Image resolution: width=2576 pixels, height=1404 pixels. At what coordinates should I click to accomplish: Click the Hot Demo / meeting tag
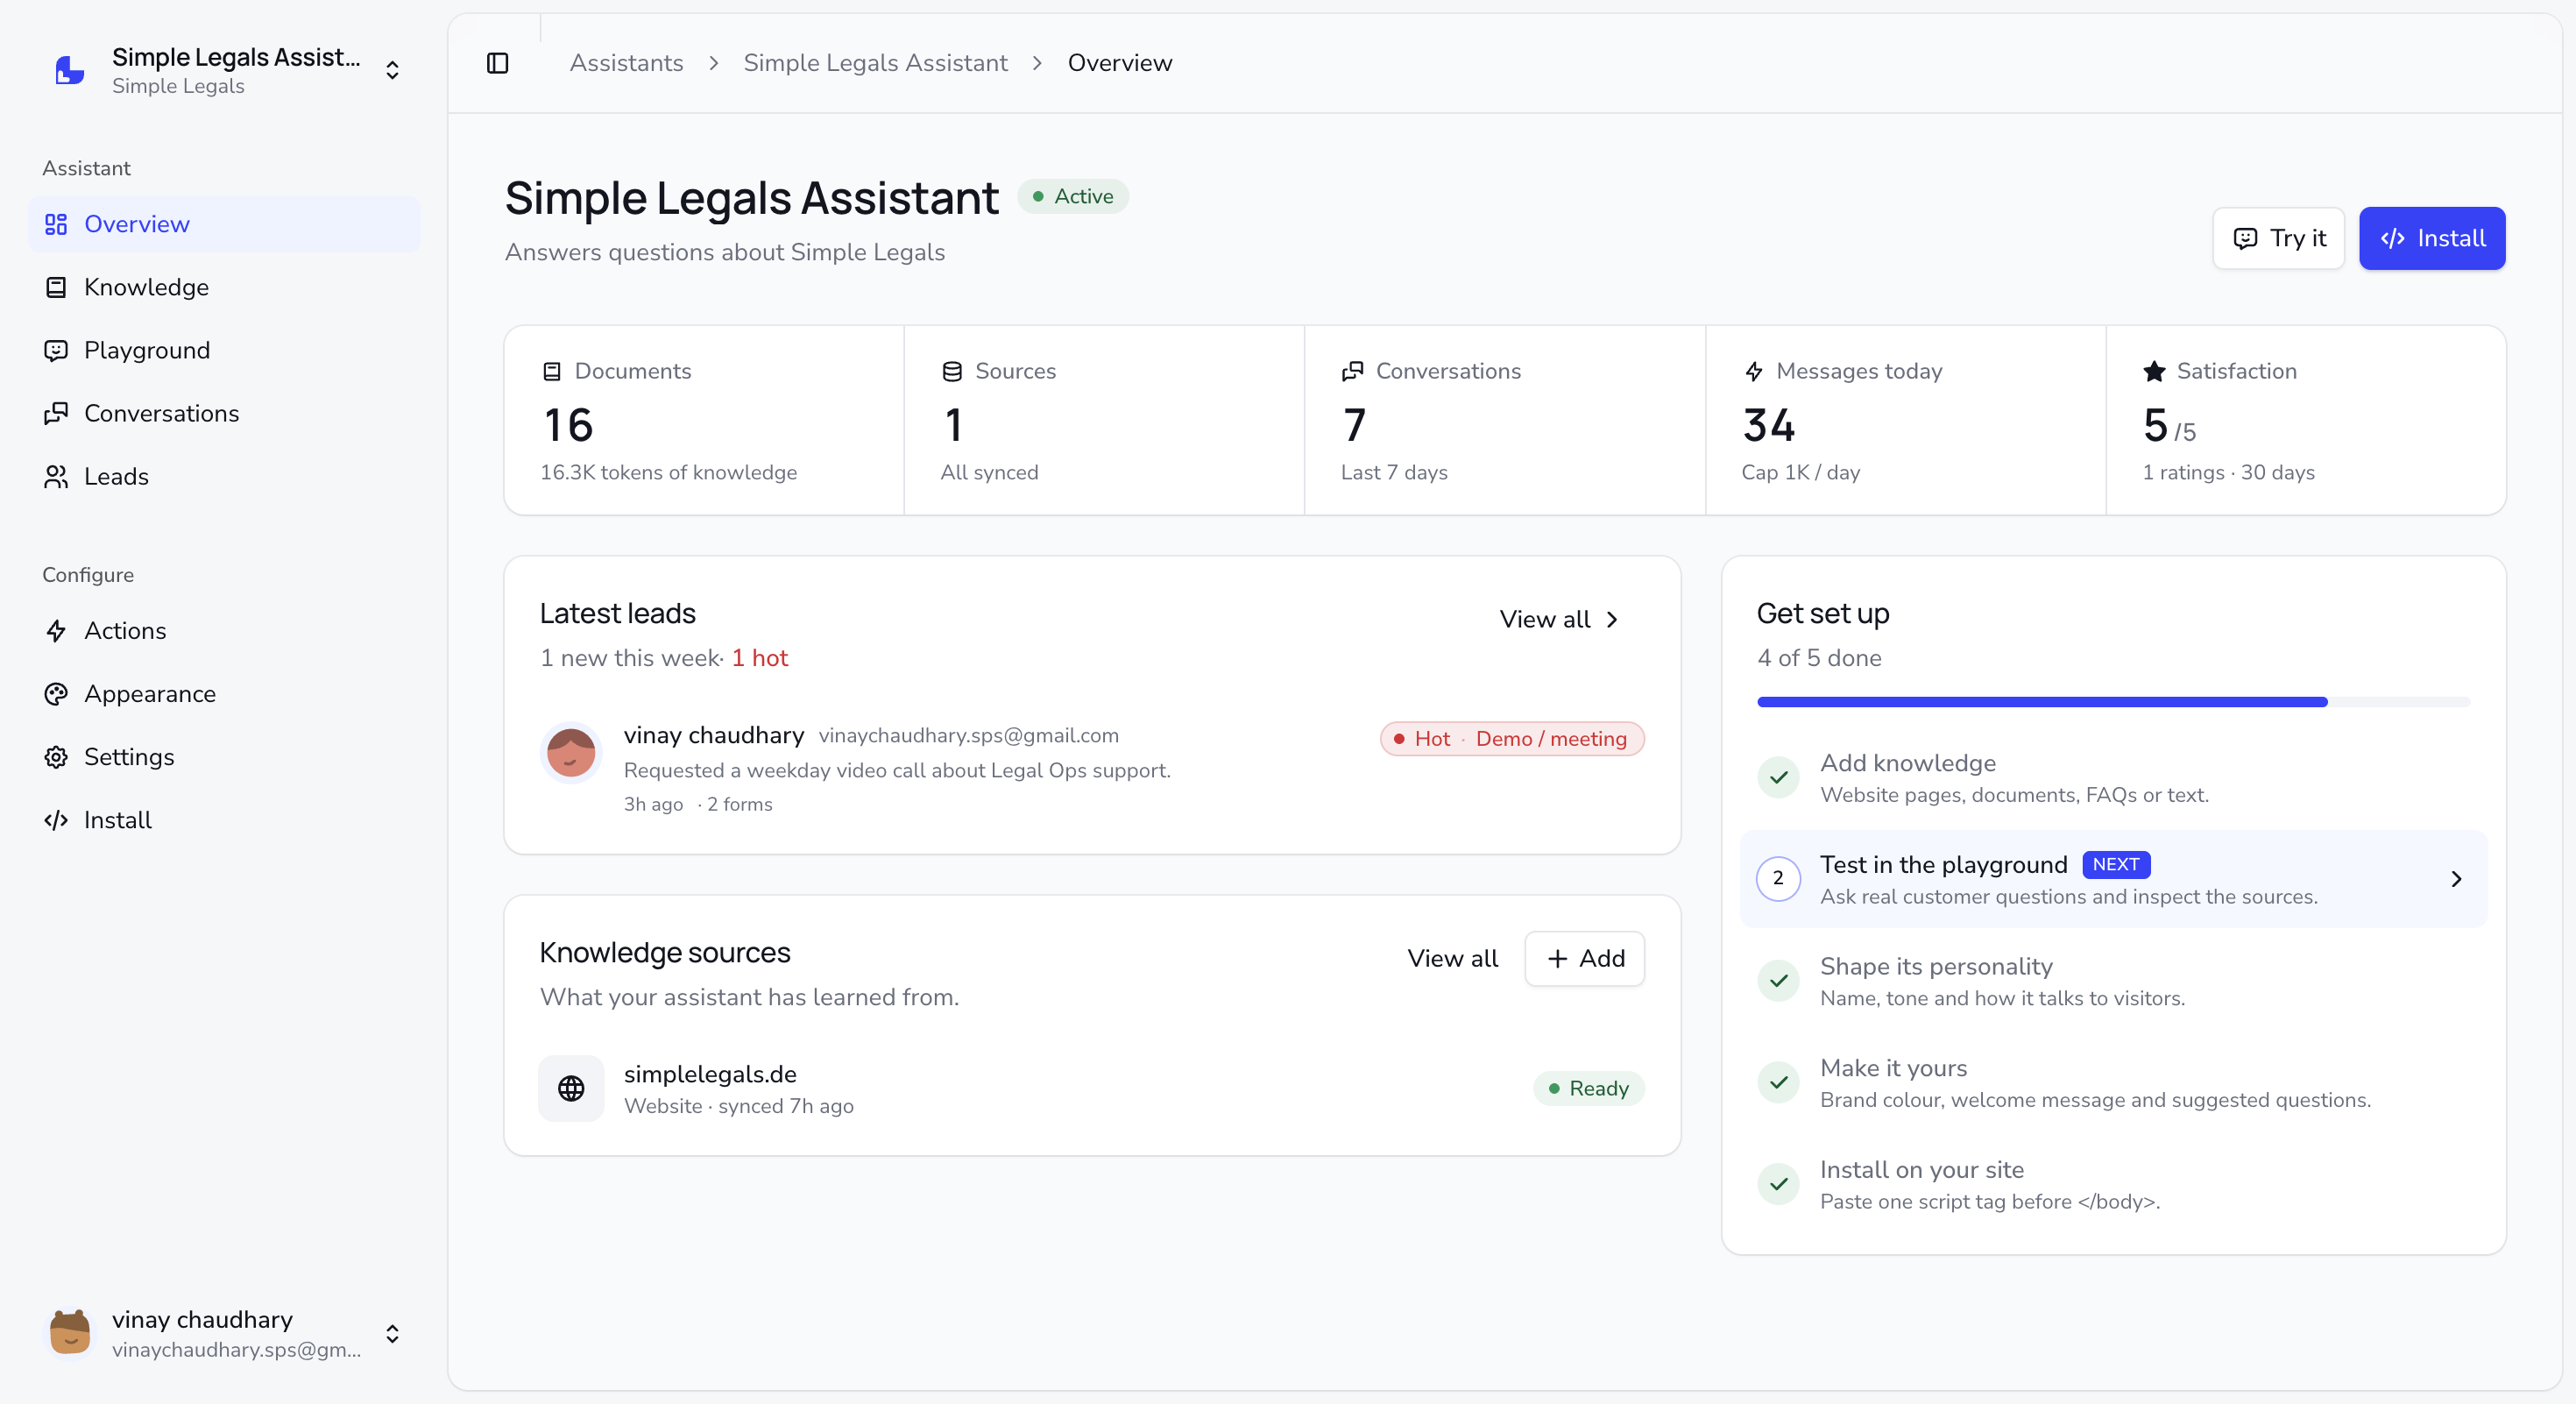(x=1512, y=738)
